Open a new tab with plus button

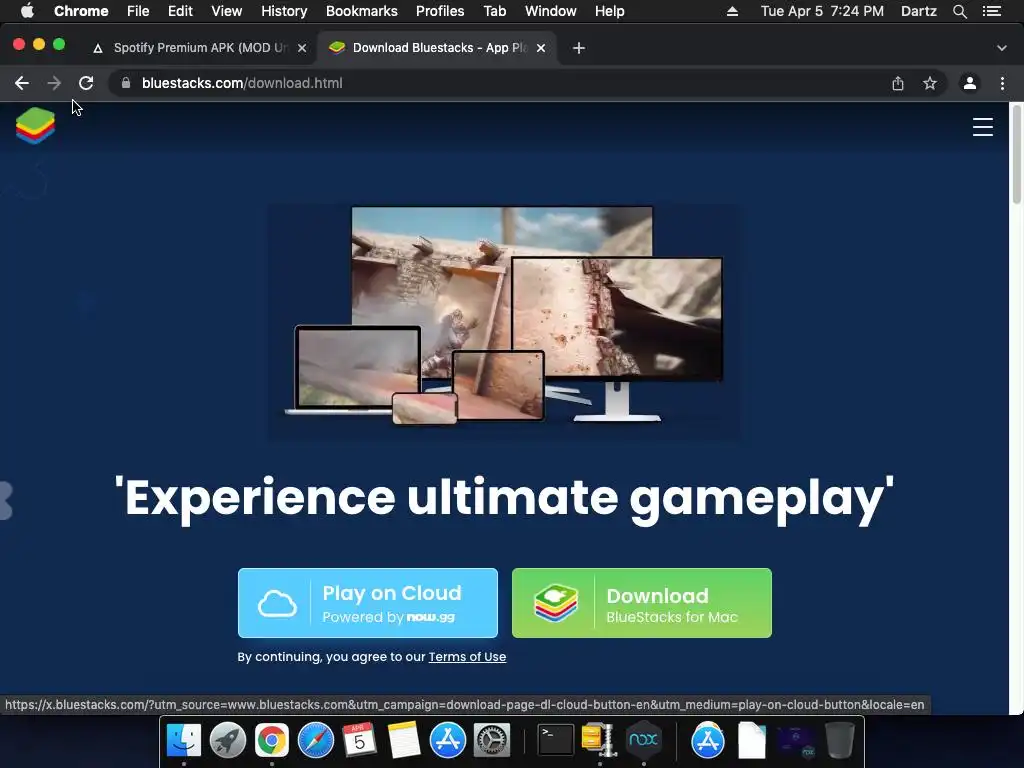[579, 48]
